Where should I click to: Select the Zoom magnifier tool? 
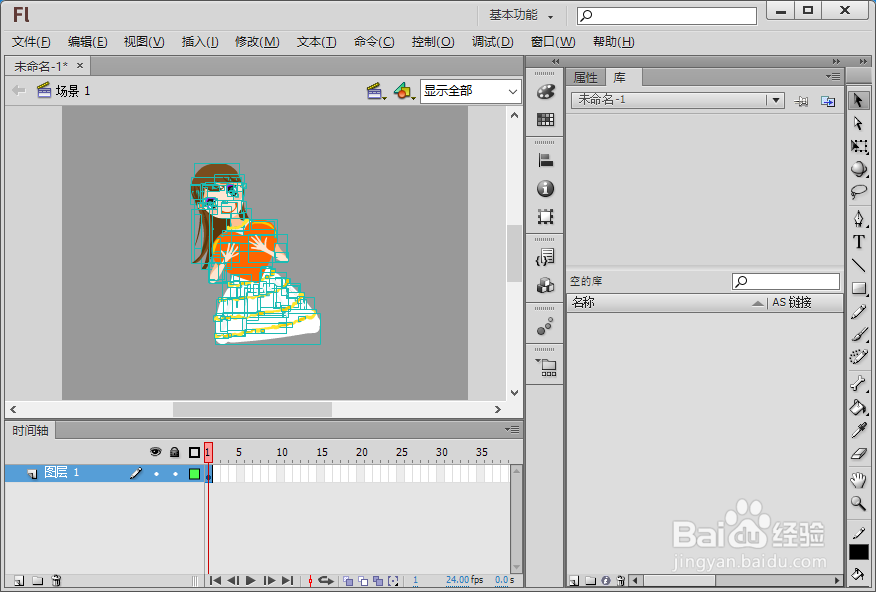coord(859,503)
